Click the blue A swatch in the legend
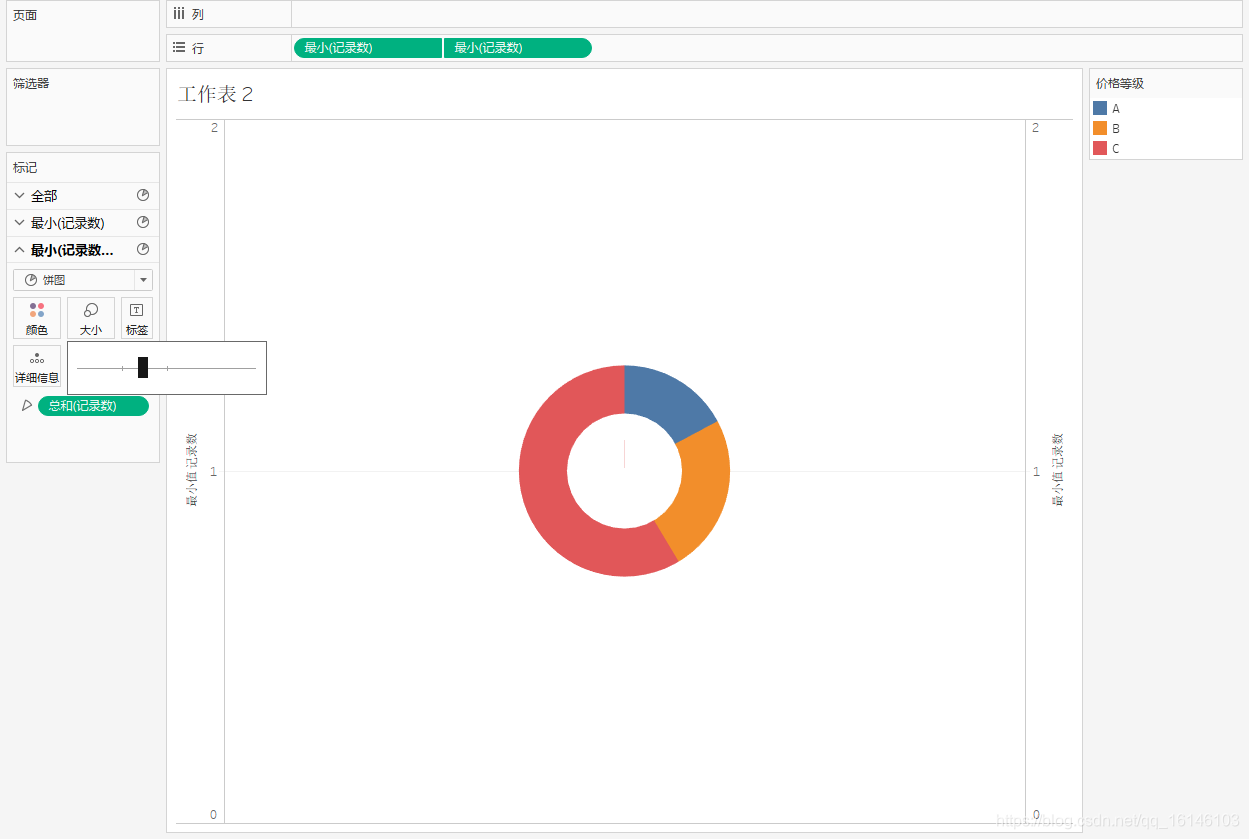The height and width of the screenshot is (839, 1249). point(1100,108)
